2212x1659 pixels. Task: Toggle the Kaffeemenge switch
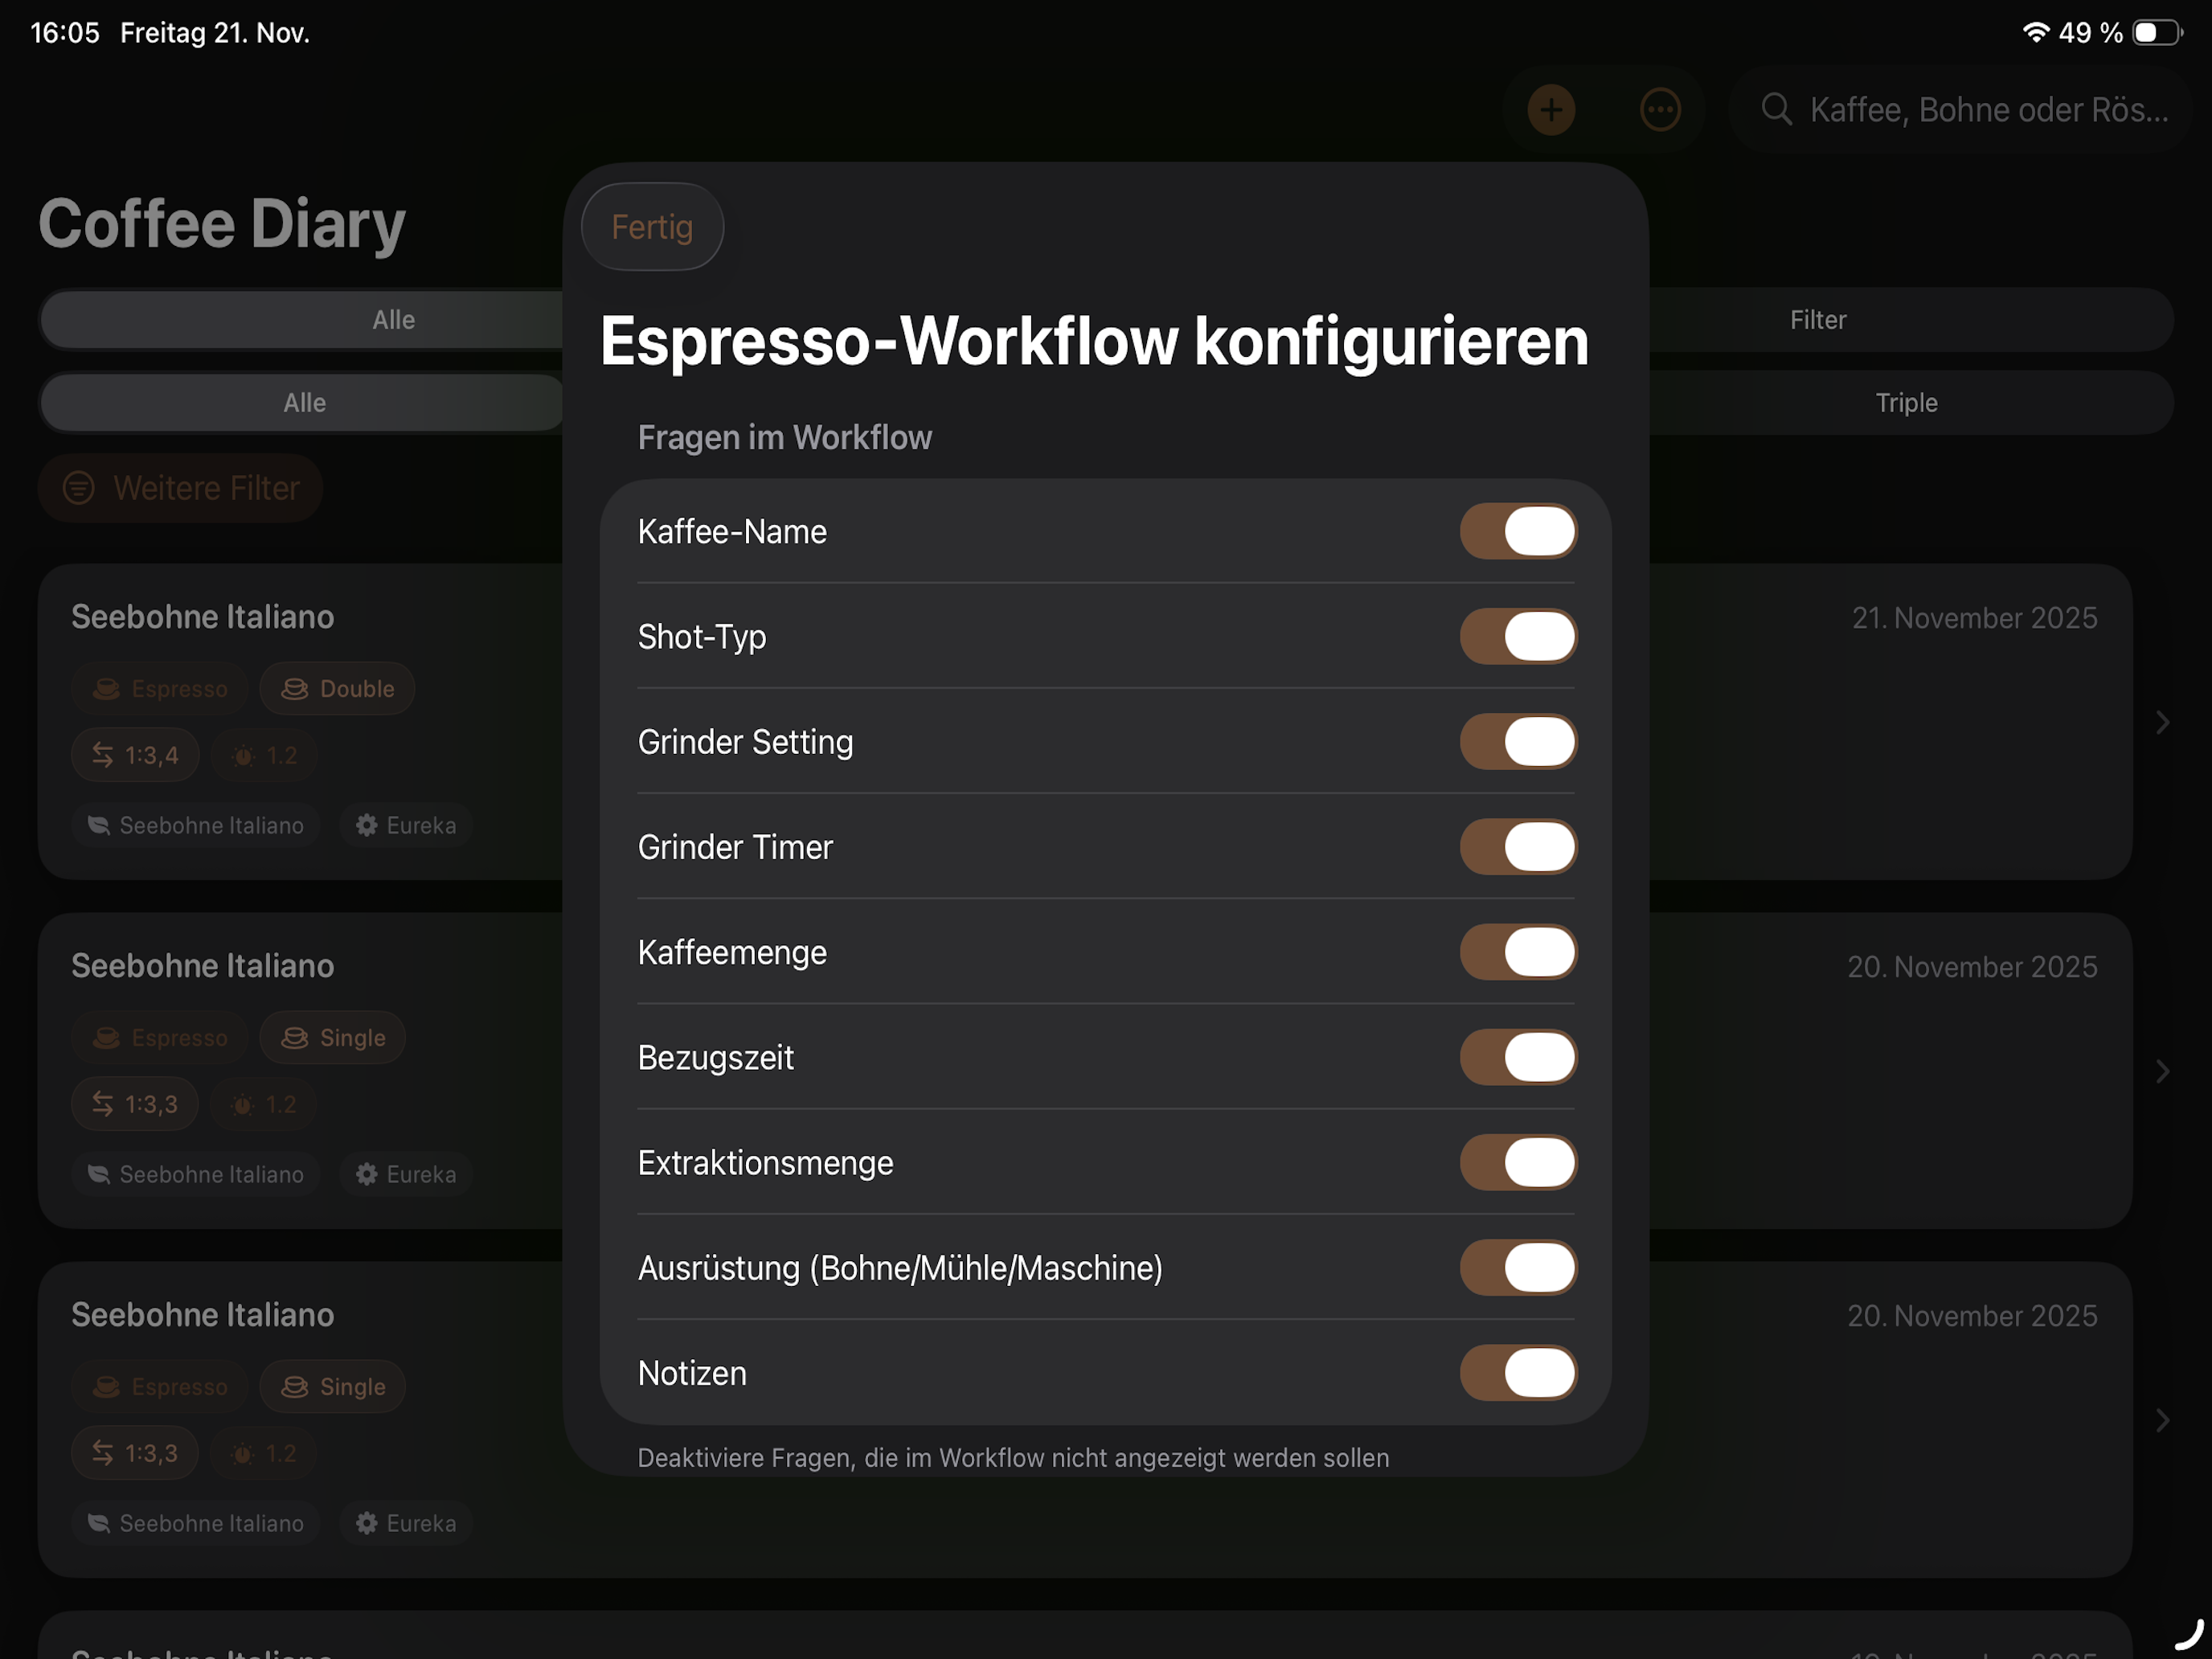coord(1518,952)
